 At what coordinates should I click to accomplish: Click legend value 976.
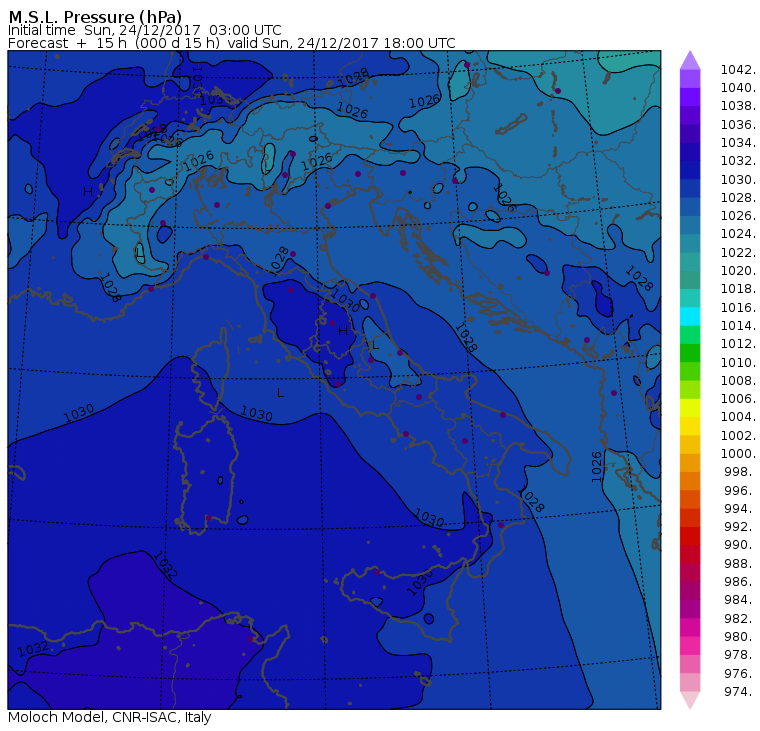coord(740,673)
